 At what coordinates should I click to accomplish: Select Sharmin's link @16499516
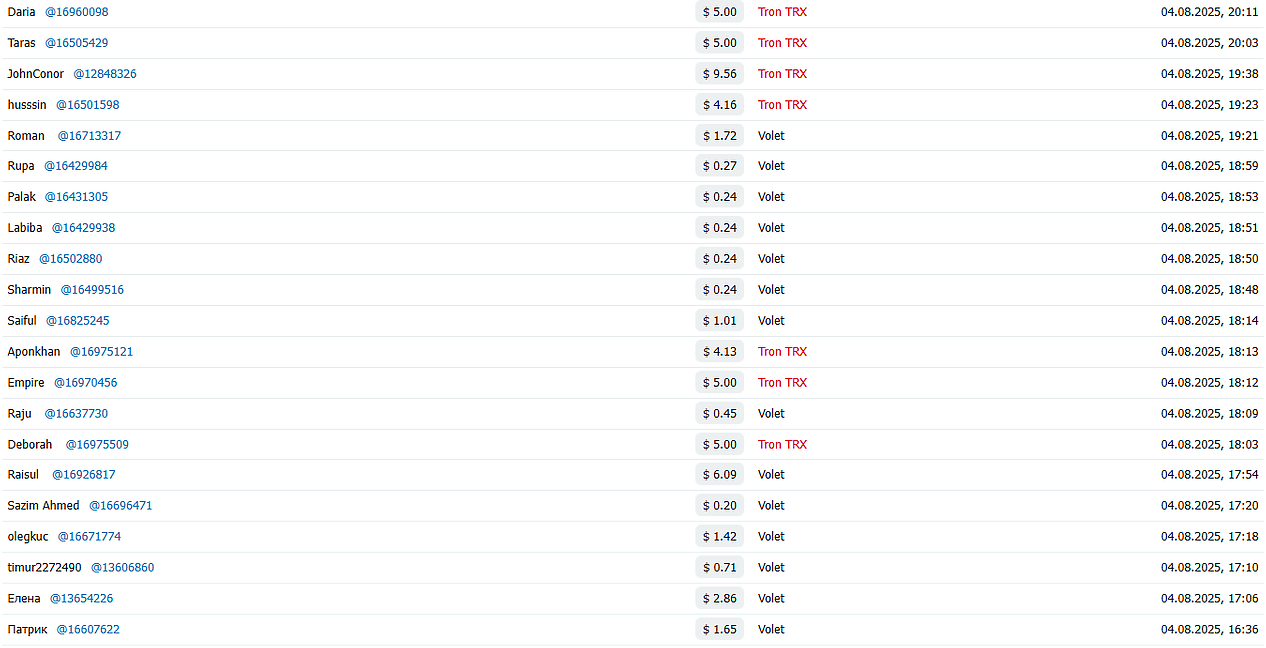(92, 290)
